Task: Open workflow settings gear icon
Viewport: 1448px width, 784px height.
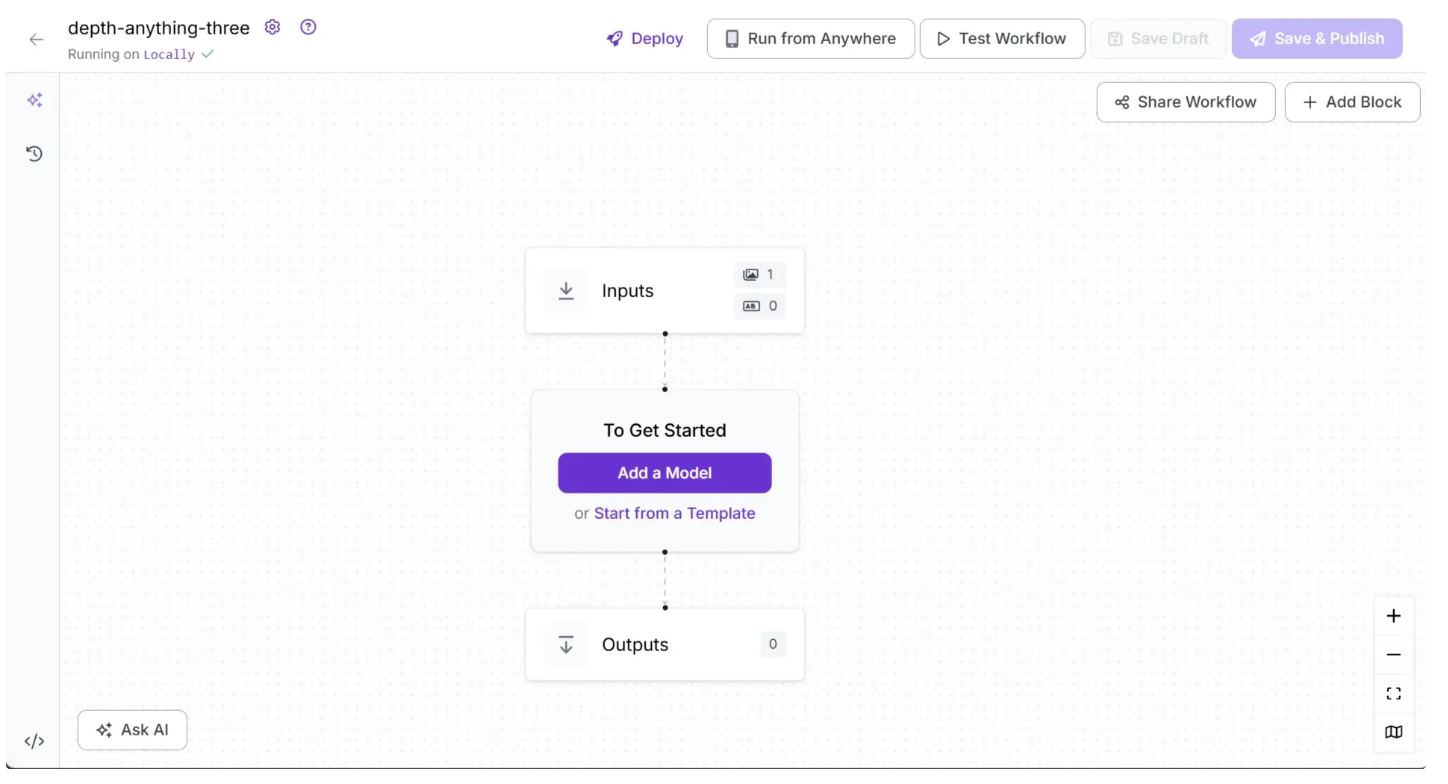Action: coord(272,27)
